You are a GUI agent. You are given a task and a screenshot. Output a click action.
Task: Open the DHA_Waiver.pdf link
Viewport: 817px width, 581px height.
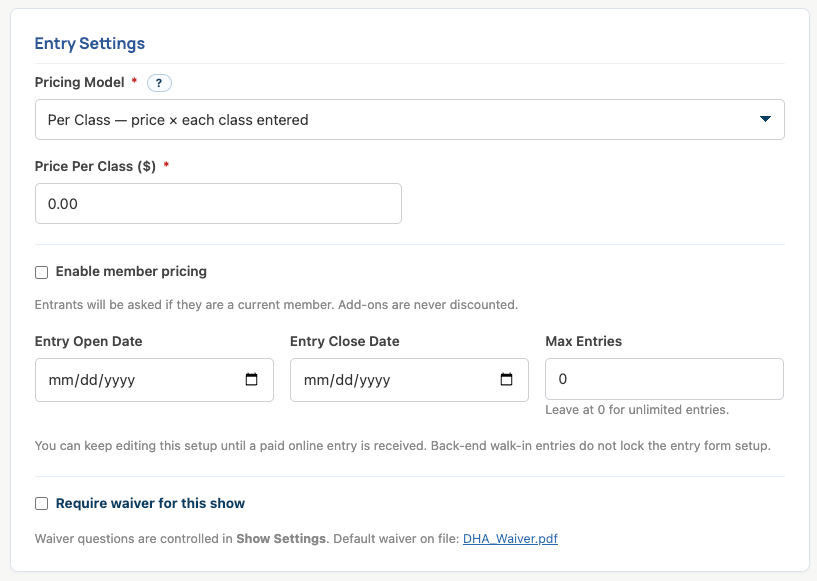[x=510, y=539]
